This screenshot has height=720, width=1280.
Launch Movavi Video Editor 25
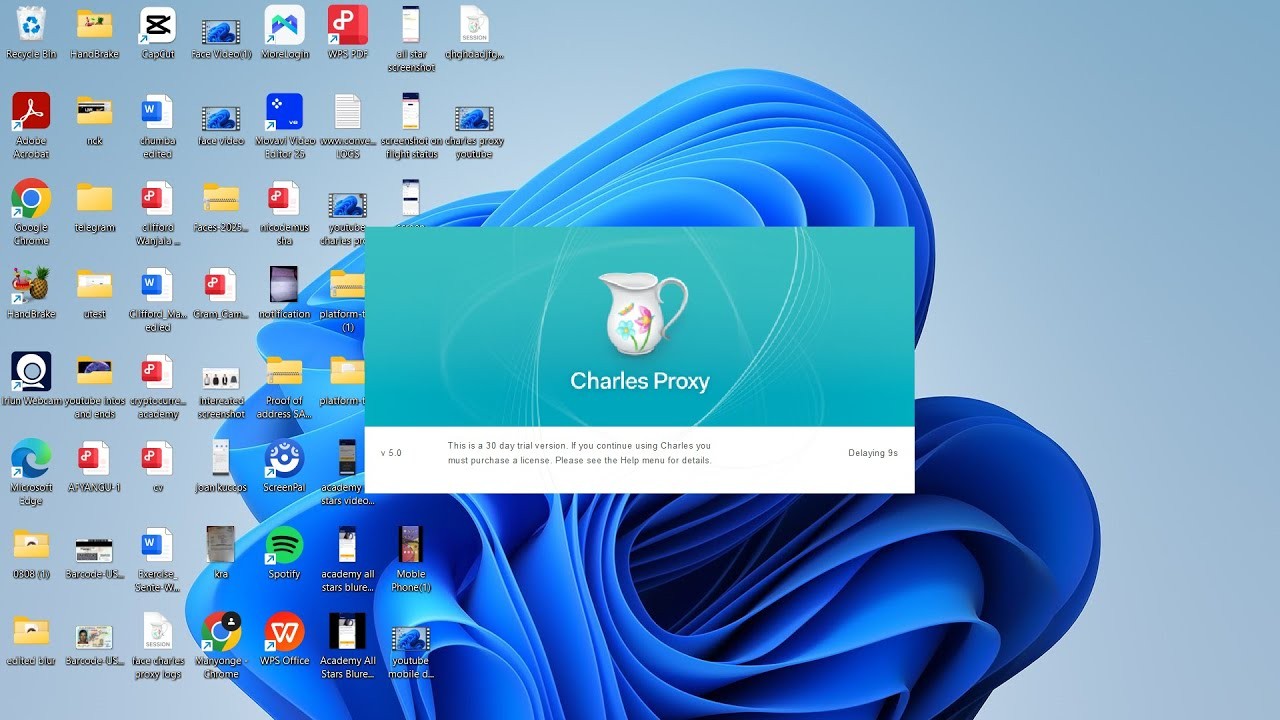[284, 126]
